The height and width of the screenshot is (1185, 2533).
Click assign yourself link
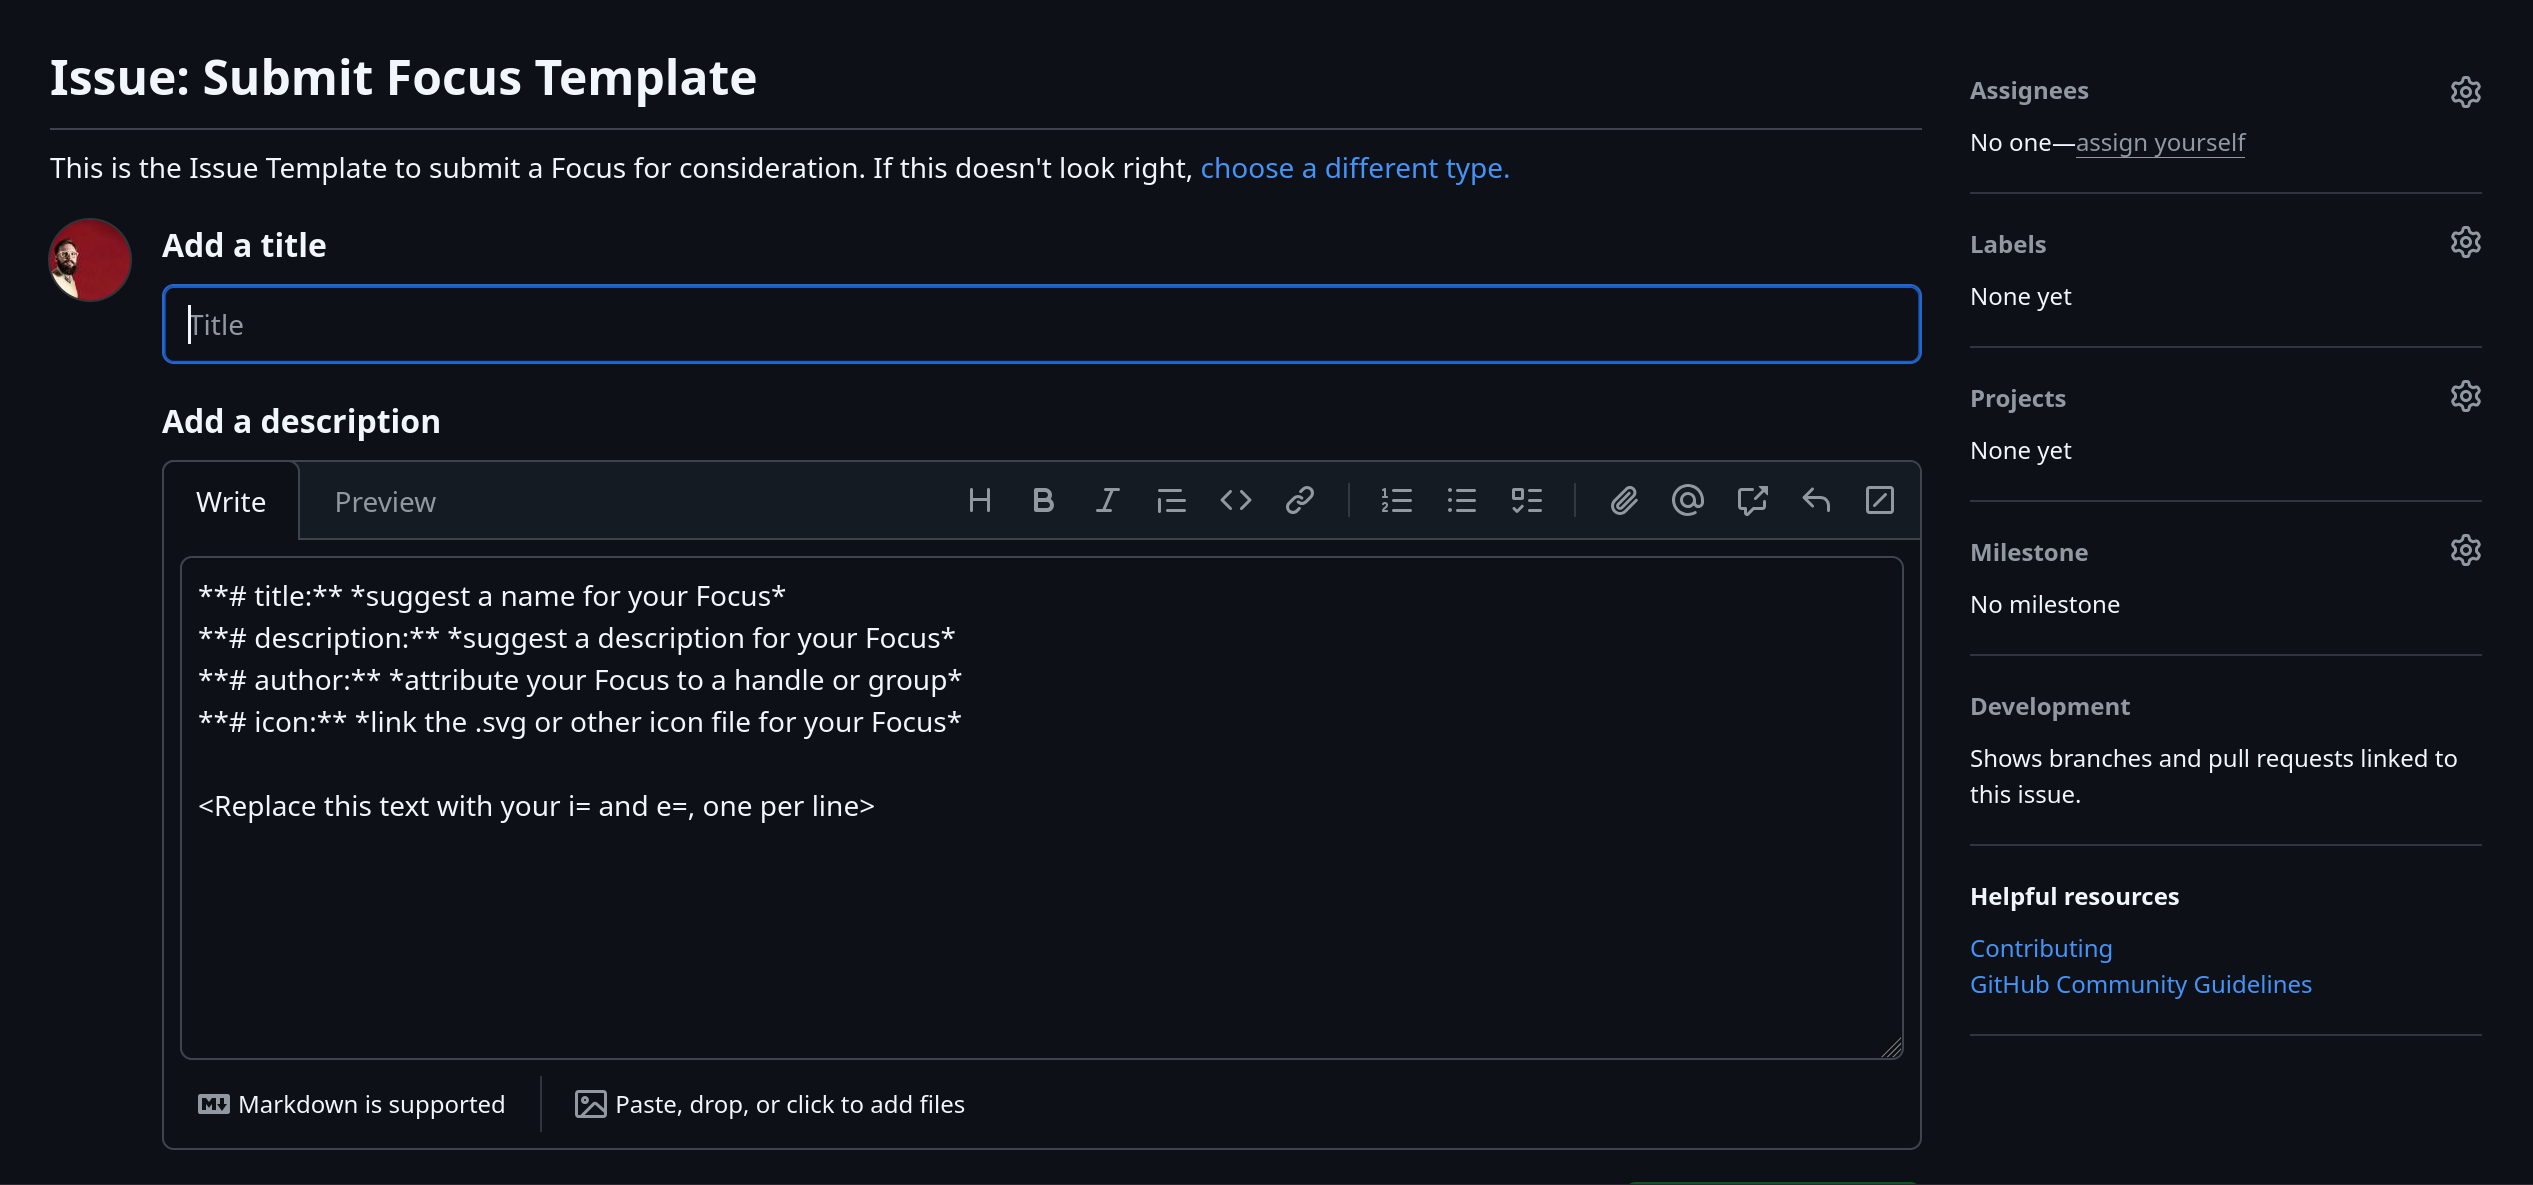[2160, 140]
